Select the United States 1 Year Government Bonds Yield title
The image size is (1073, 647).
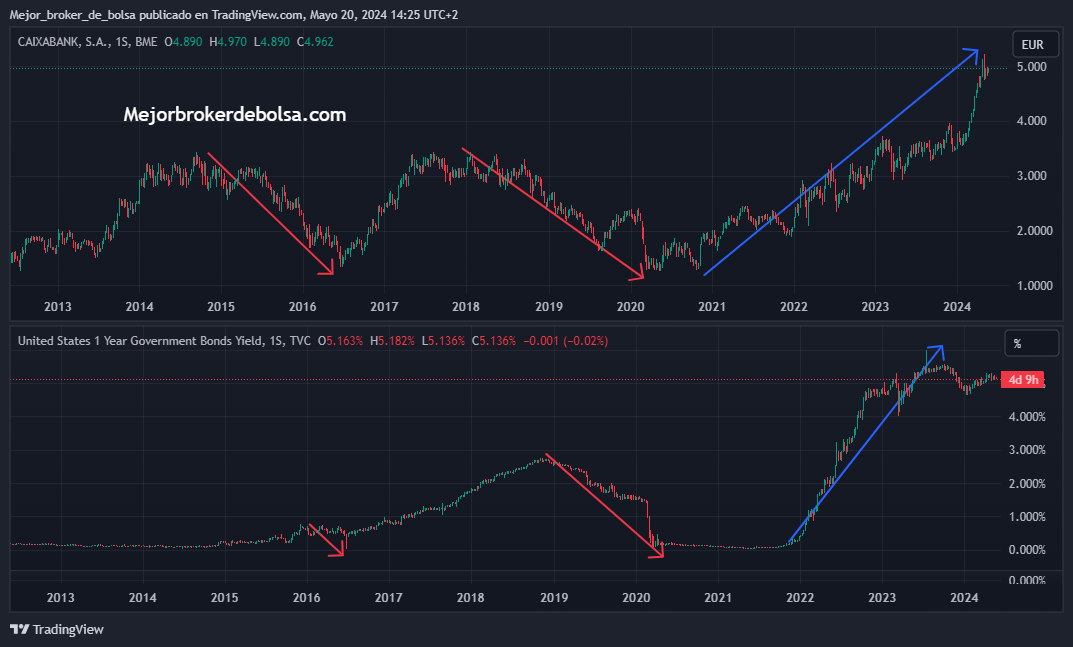coord(164,340)
